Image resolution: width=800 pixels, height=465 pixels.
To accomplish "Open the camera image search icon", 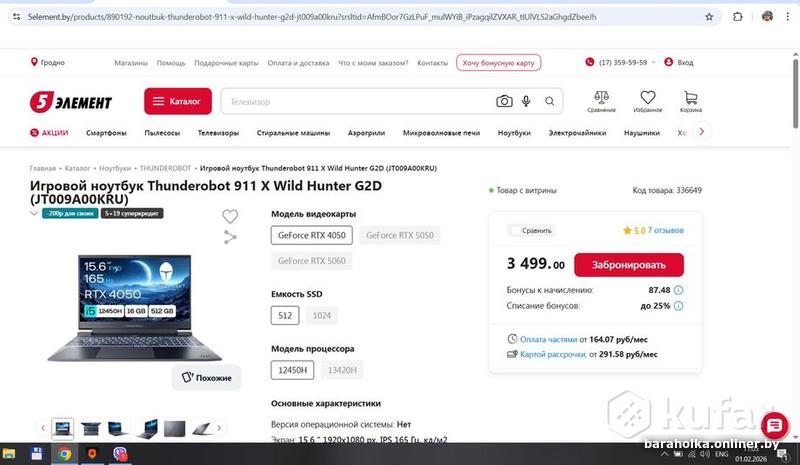I will [504, 101].
